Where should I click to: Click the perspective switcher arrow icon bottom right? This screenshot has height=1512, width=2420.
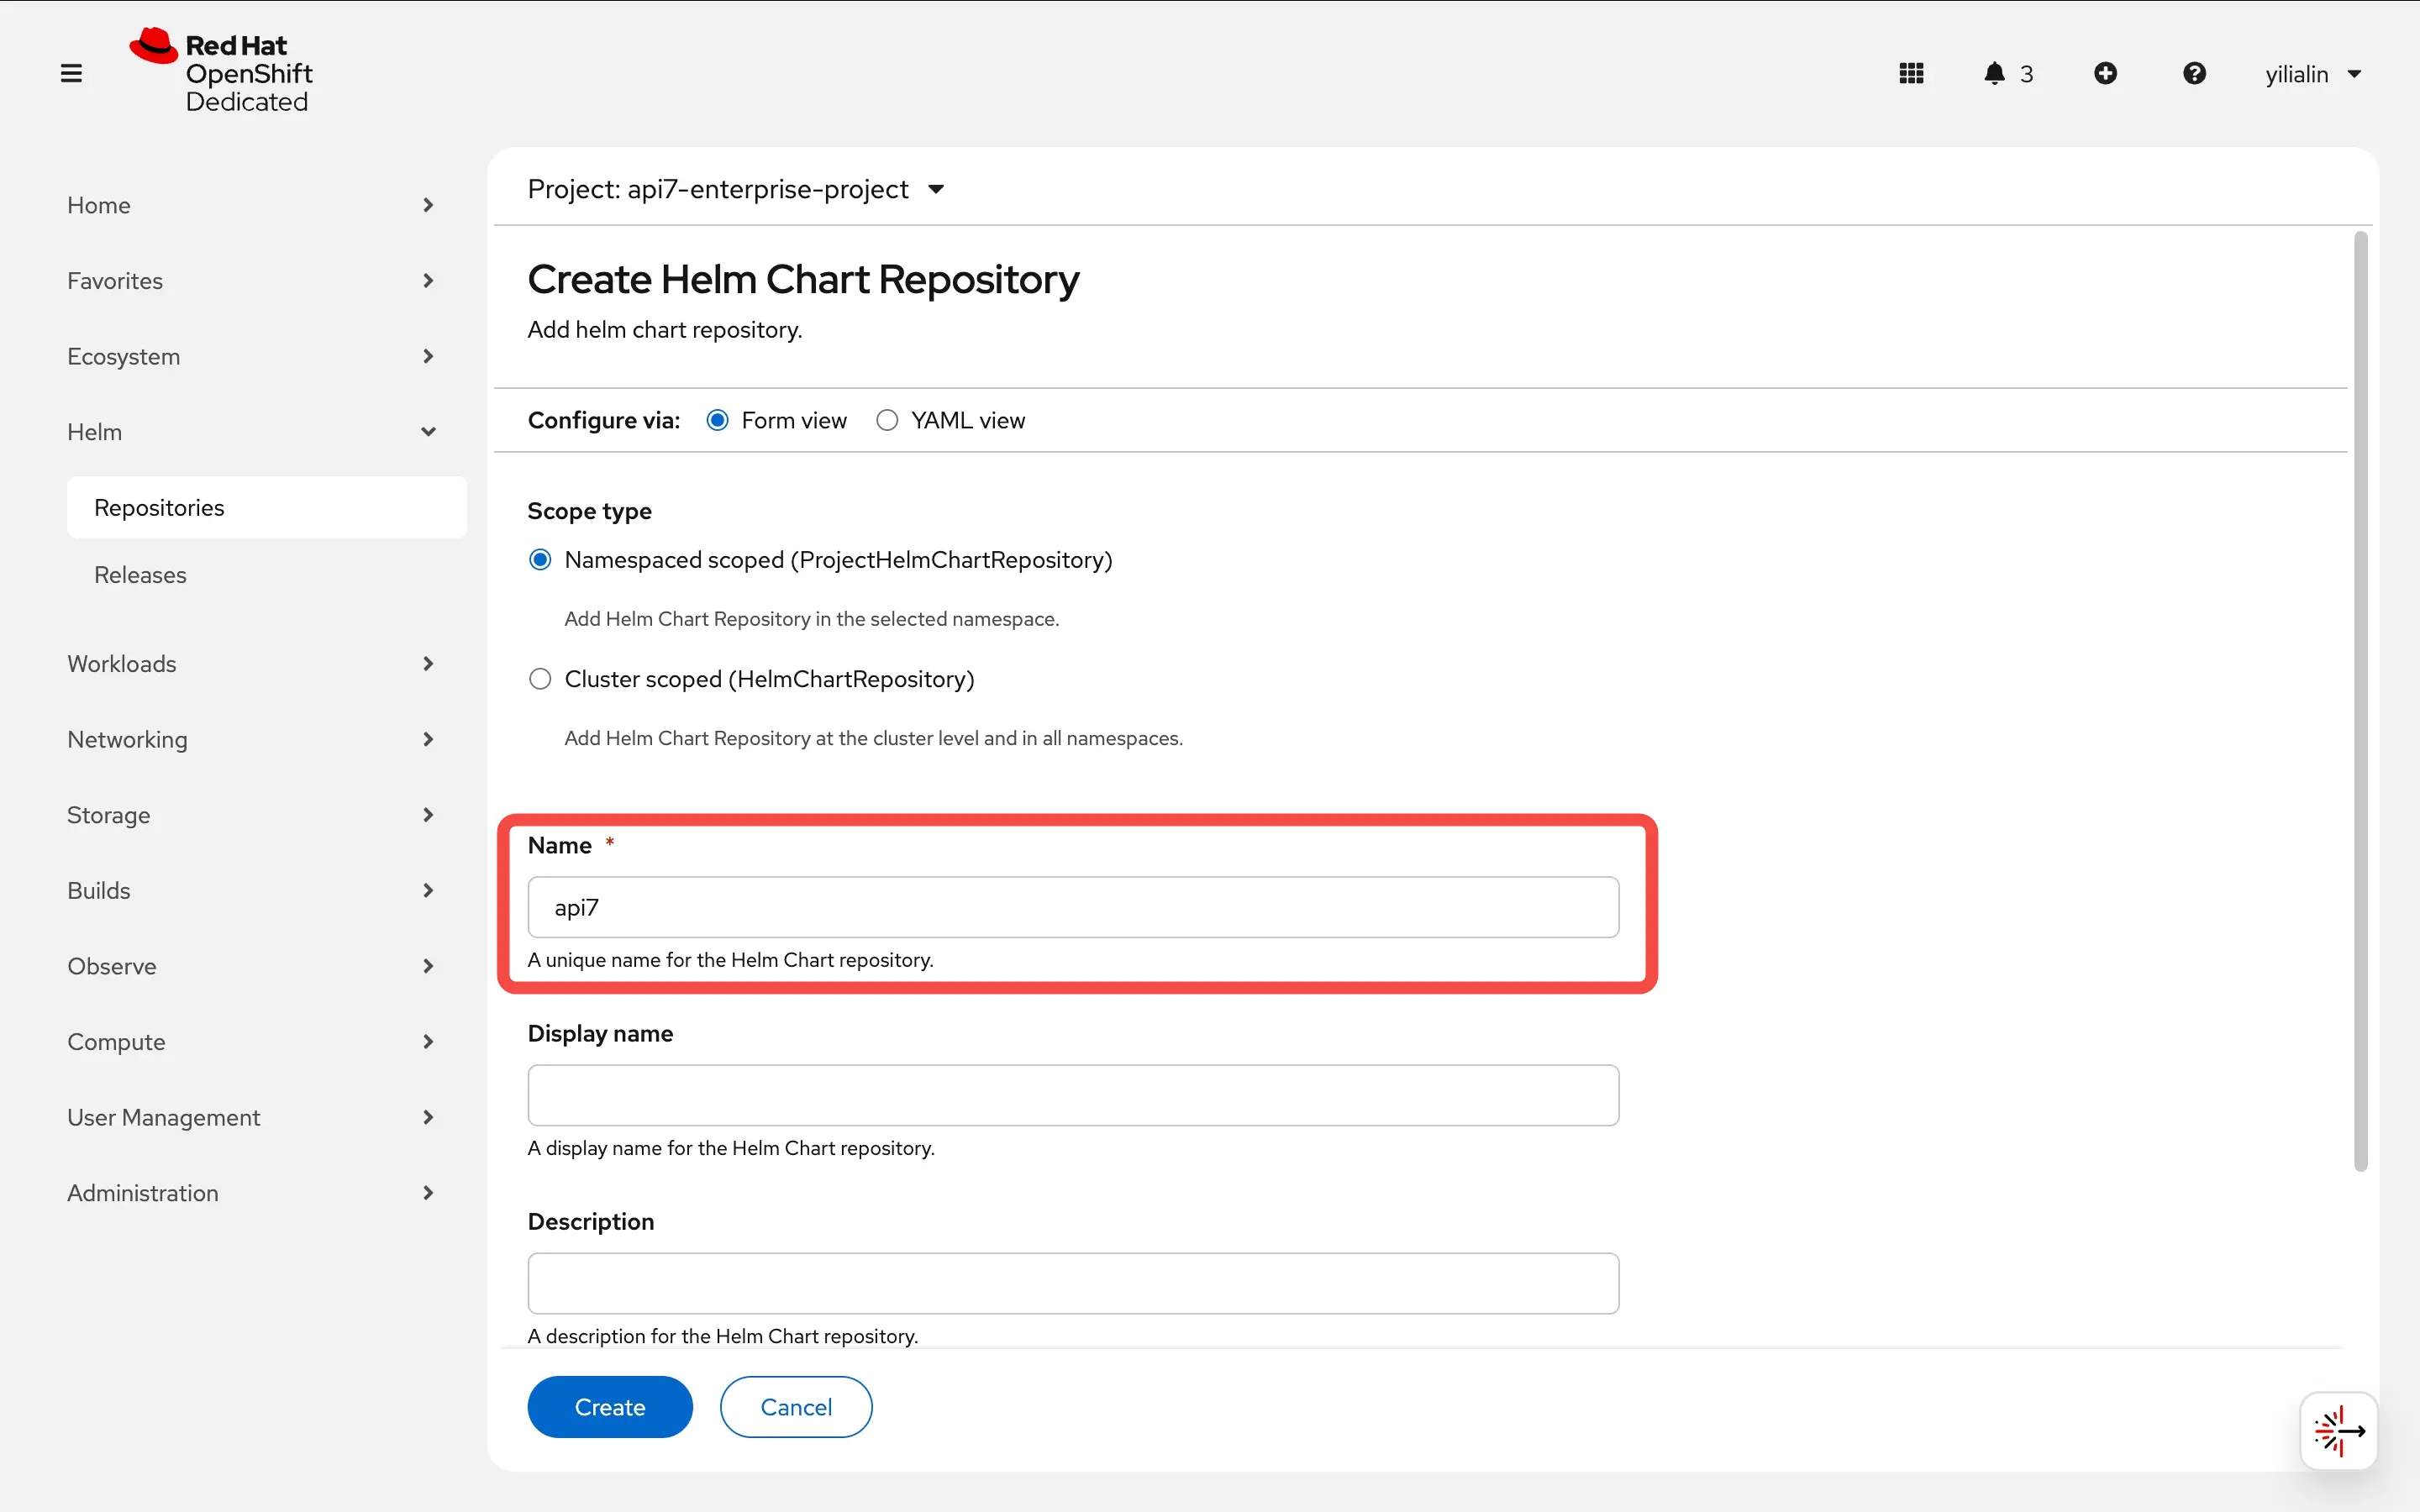2339,1430
